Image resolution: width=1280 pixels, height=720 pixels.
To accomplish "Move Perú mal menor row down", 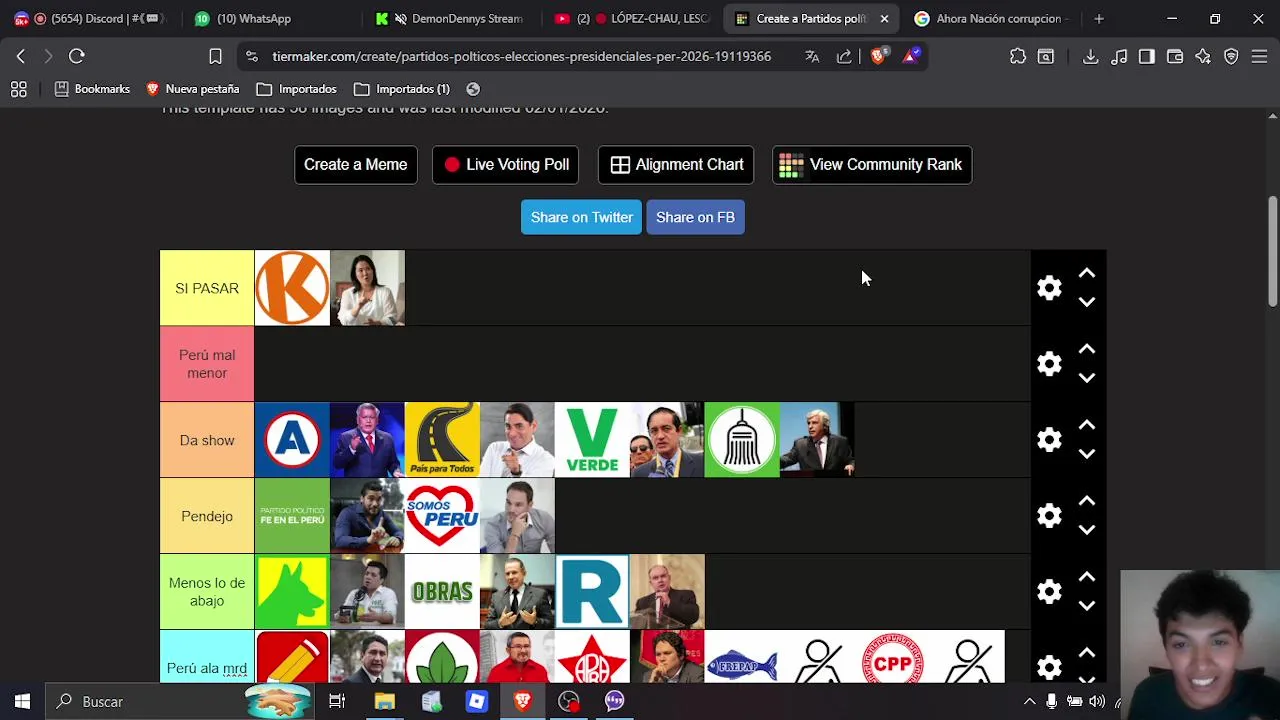I will coord(1087,378).
